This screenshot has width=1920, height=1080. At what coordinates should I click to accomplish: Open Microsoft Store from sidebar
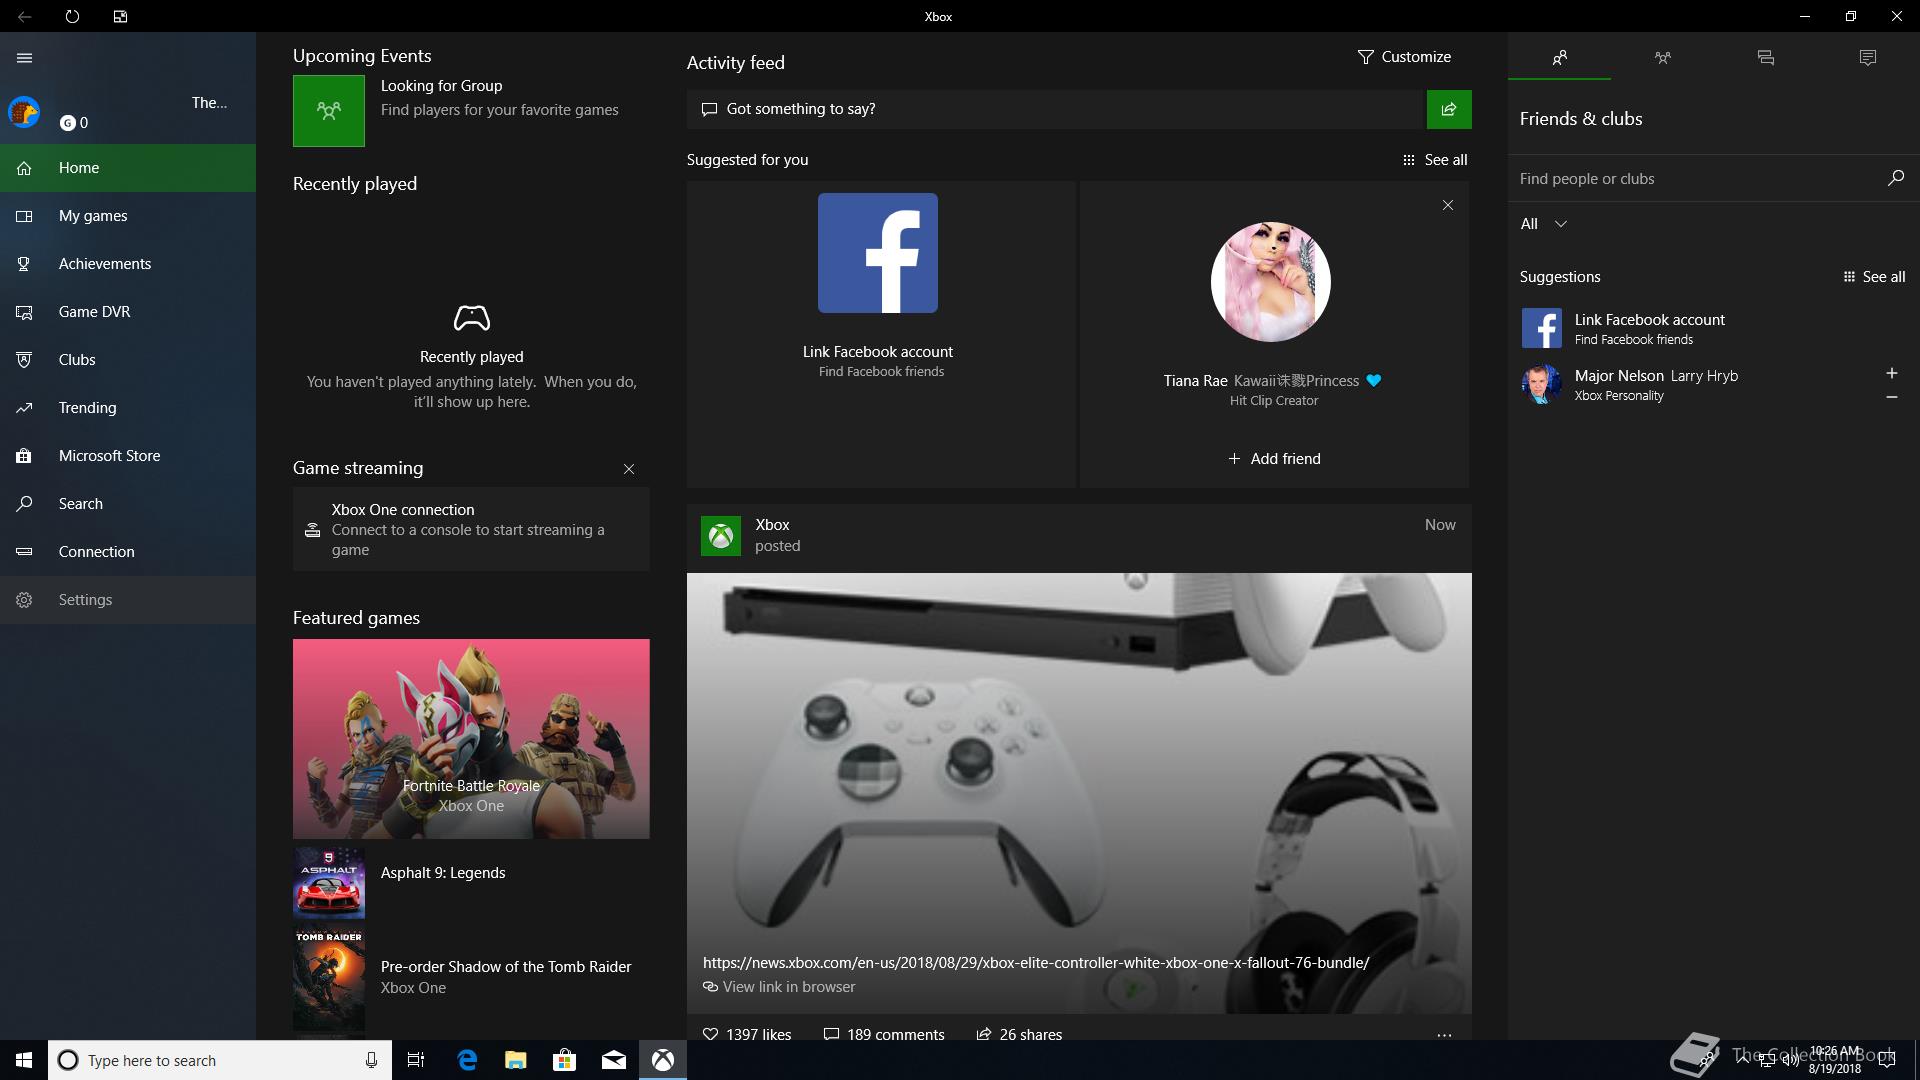(x=128, y=456)
